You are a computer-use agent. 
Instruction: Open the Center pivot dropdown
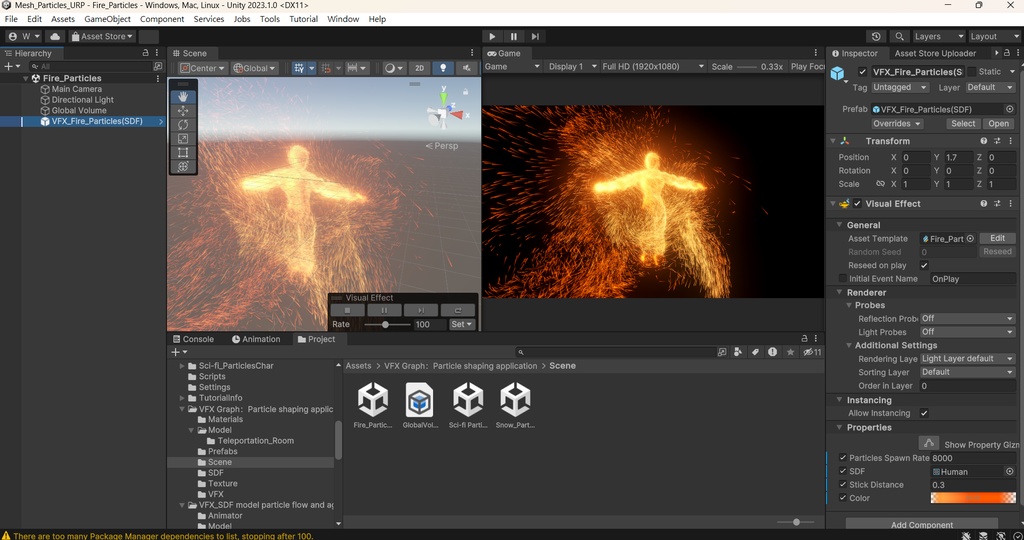202,68
